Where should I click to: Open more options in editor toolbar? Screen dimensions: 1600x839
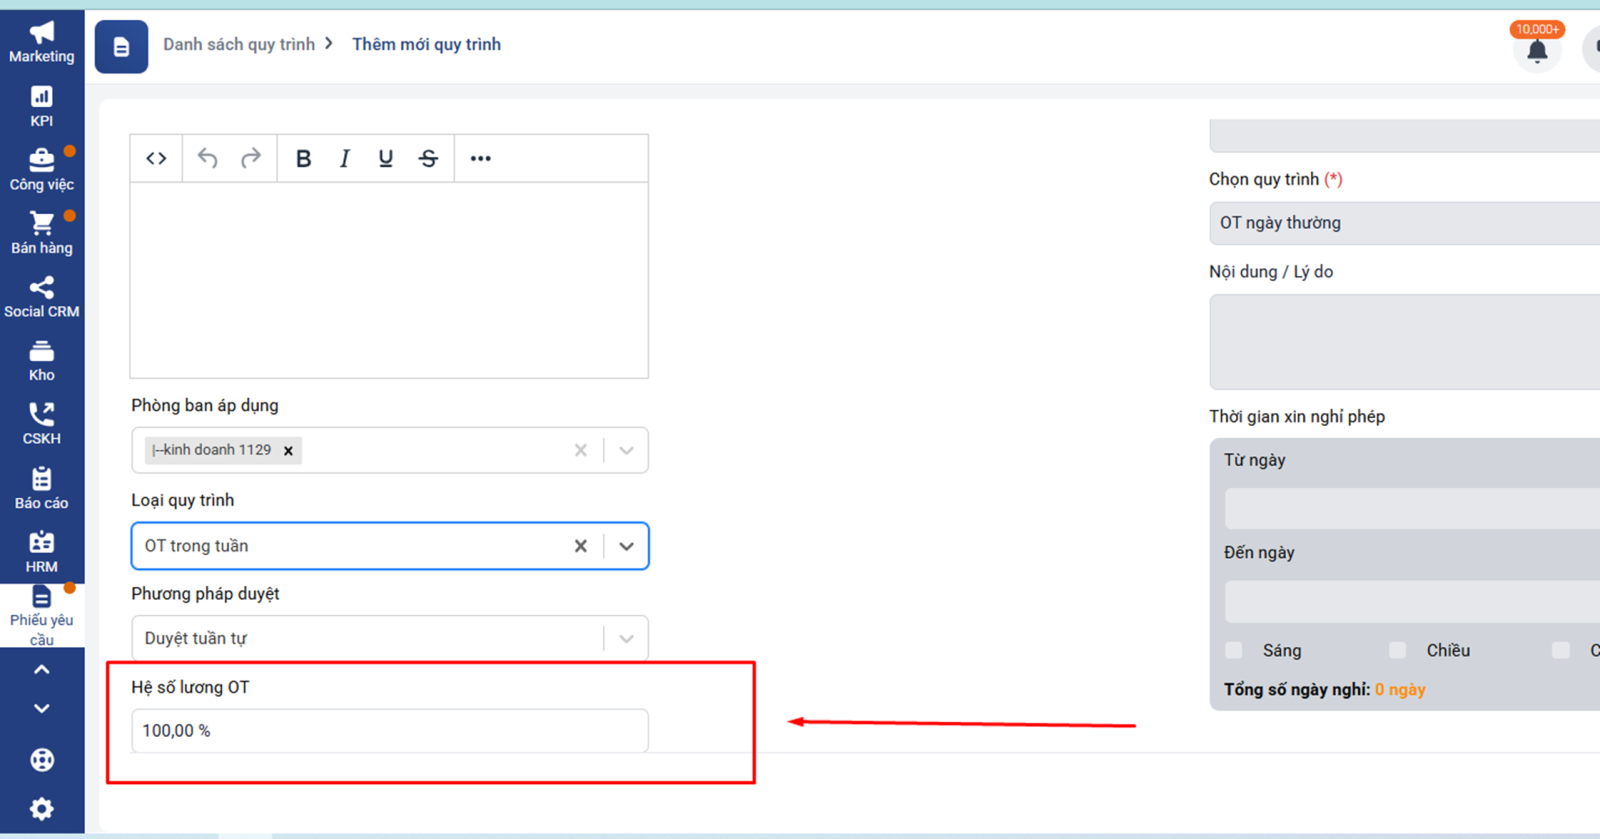(480, 159)
